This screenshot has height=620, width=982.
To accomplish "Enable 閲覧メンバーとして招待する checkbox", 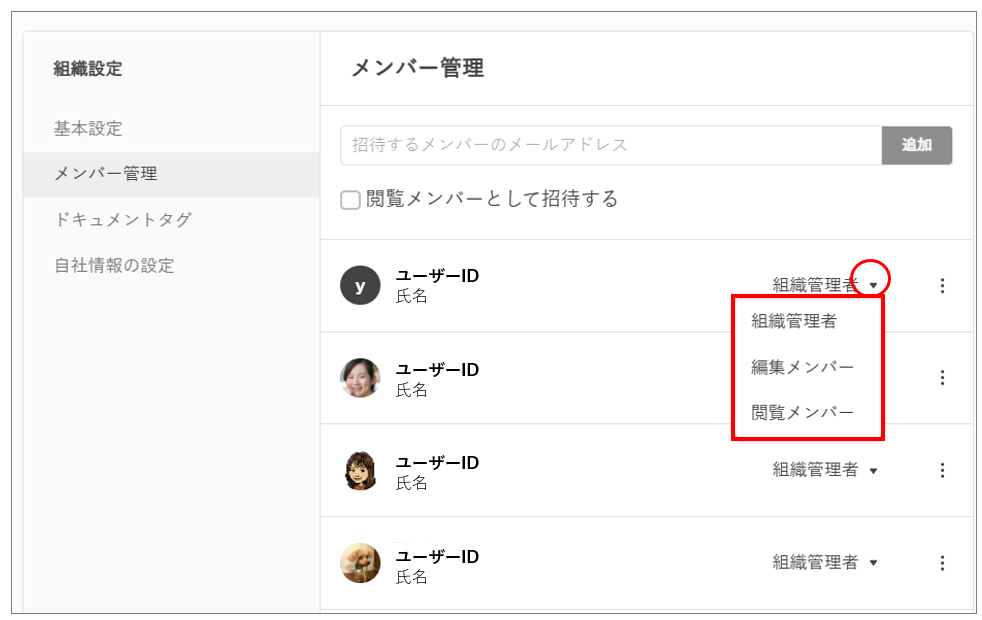I will click(350, 200).
